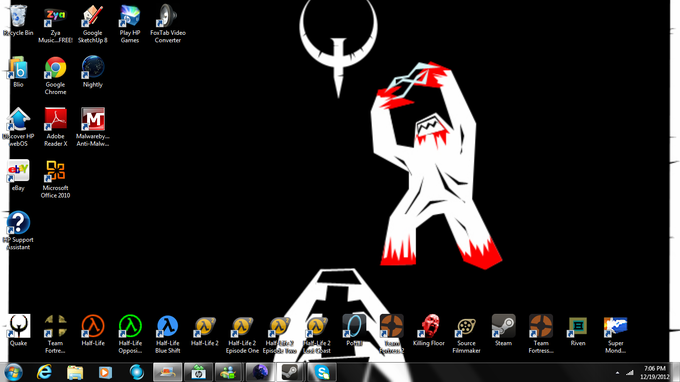Open the Recycle Bin desktop icon
The width and height of the screenshot is (680, 382).
tap(18, 21)
